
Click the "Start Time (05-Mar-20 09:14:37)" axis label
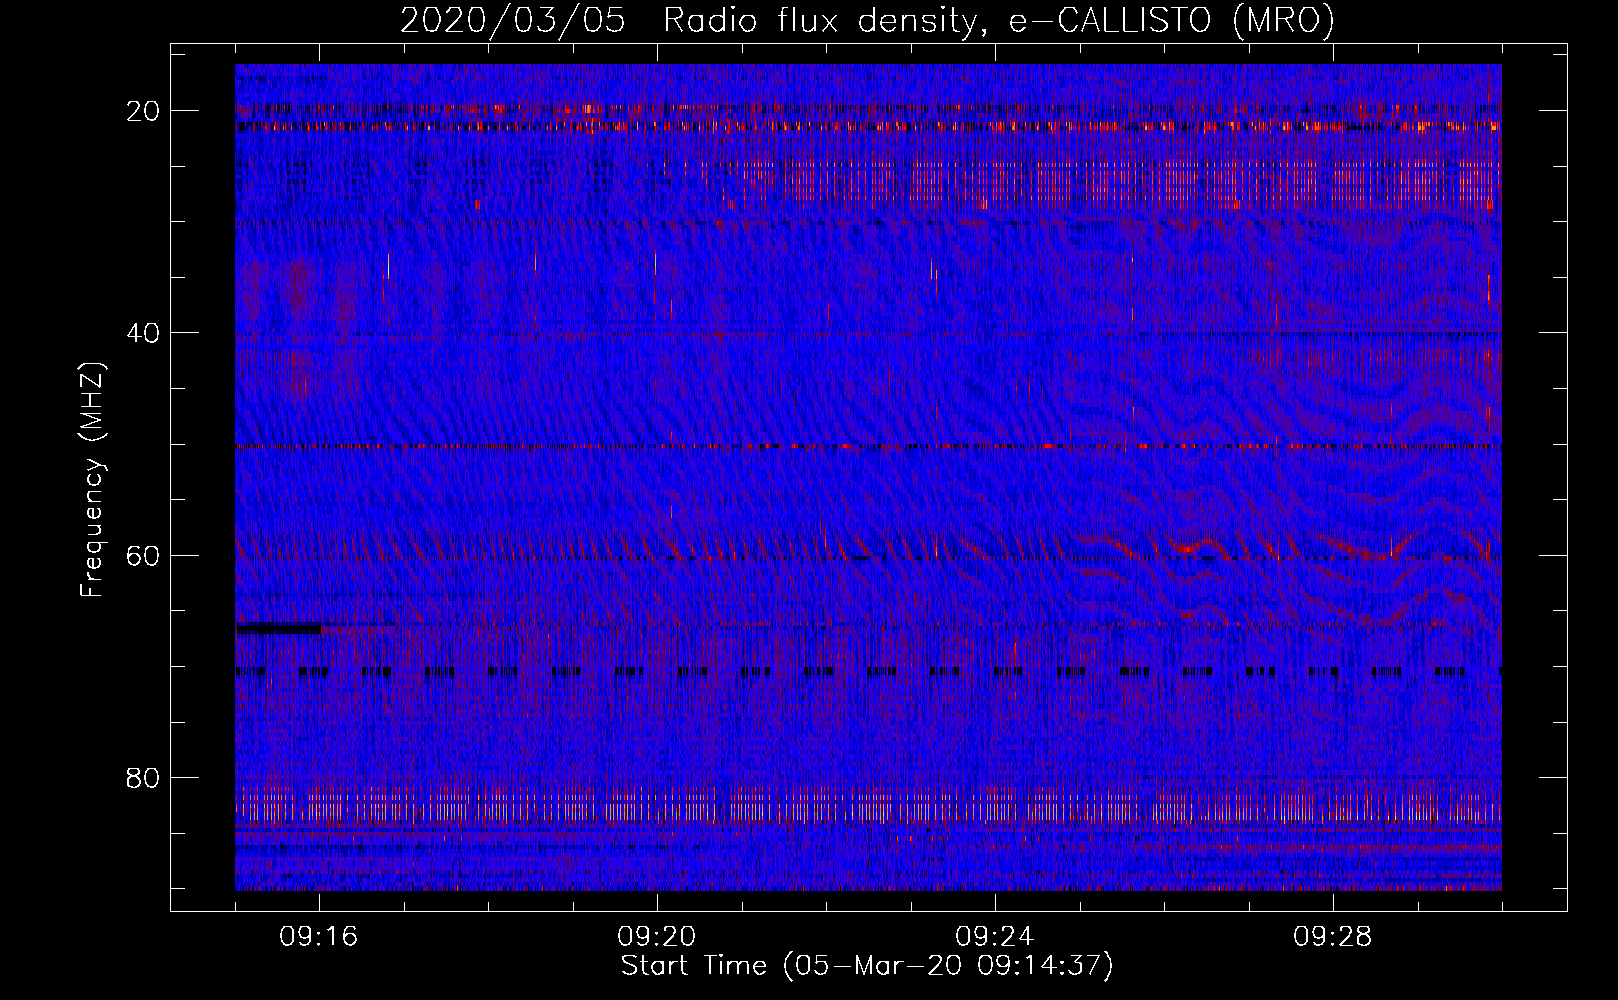pos(867,966)
